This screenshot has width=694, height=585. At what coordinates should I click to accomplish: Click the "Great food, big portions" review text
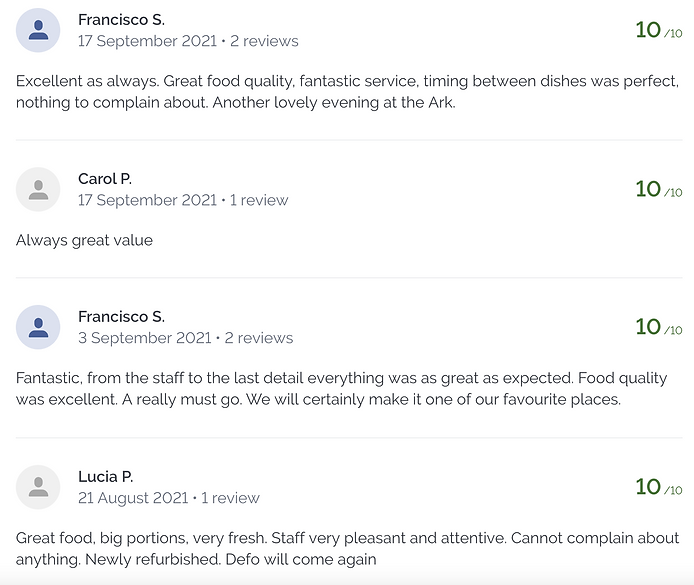(340, 548)
